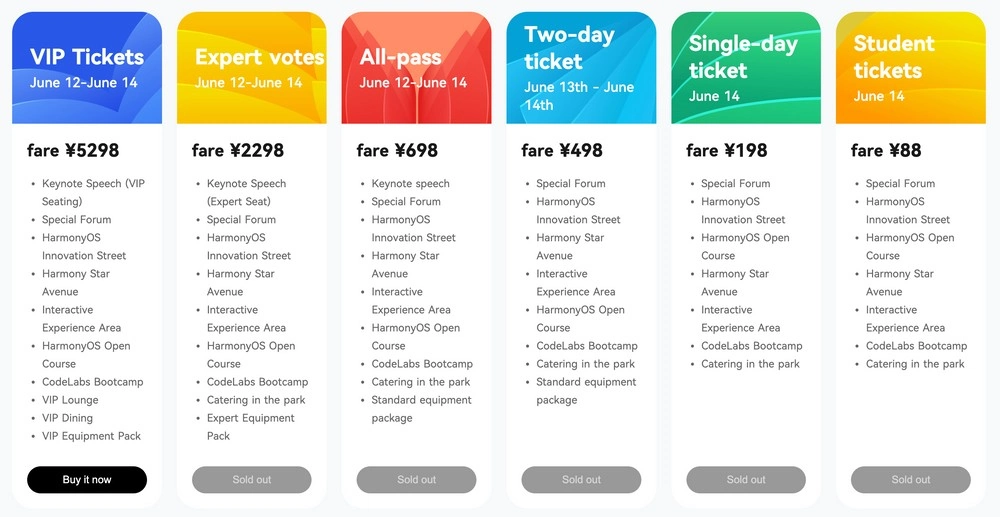Select the orange Student tickets banner

point(911,68)
